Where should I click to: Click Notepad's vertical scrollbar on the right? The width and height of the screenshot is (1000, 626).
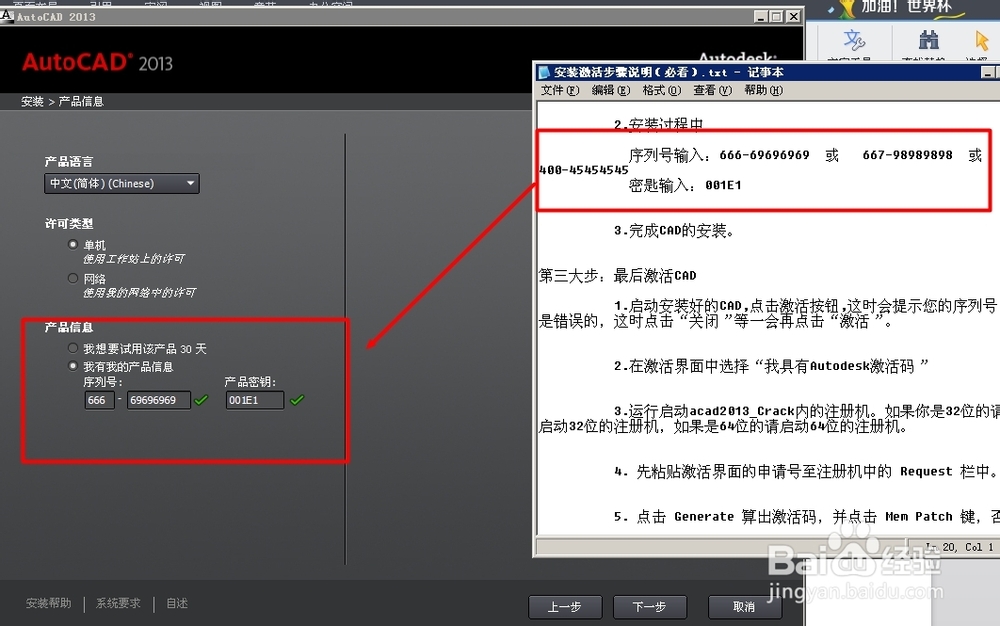(x=994, y=300)
